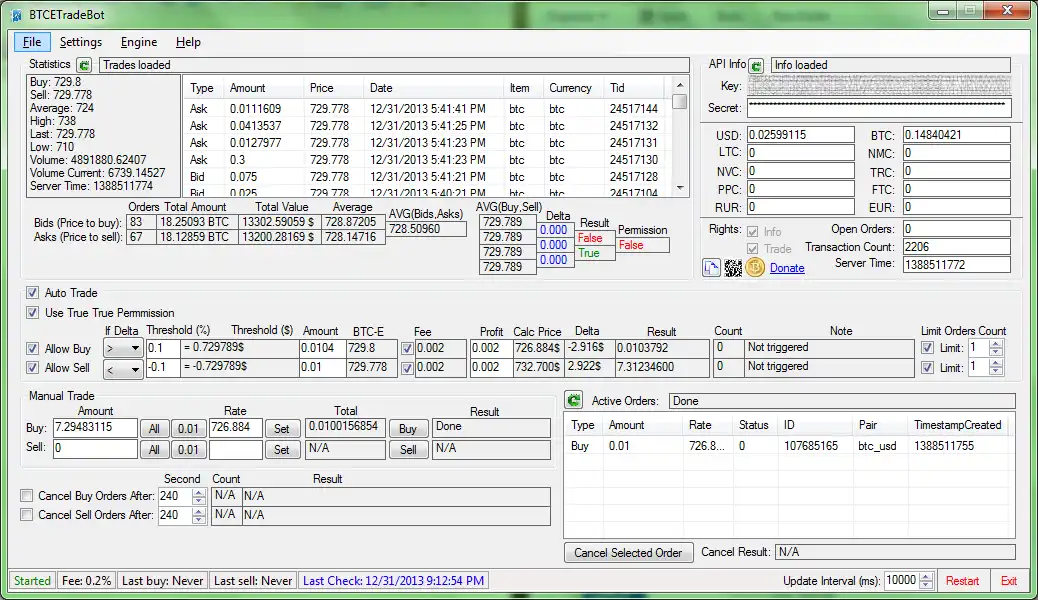The width and height of the screenshot is (1038, 600).
Task: Step the Buy Limit orders count spinner
Action: pos(996,348)
